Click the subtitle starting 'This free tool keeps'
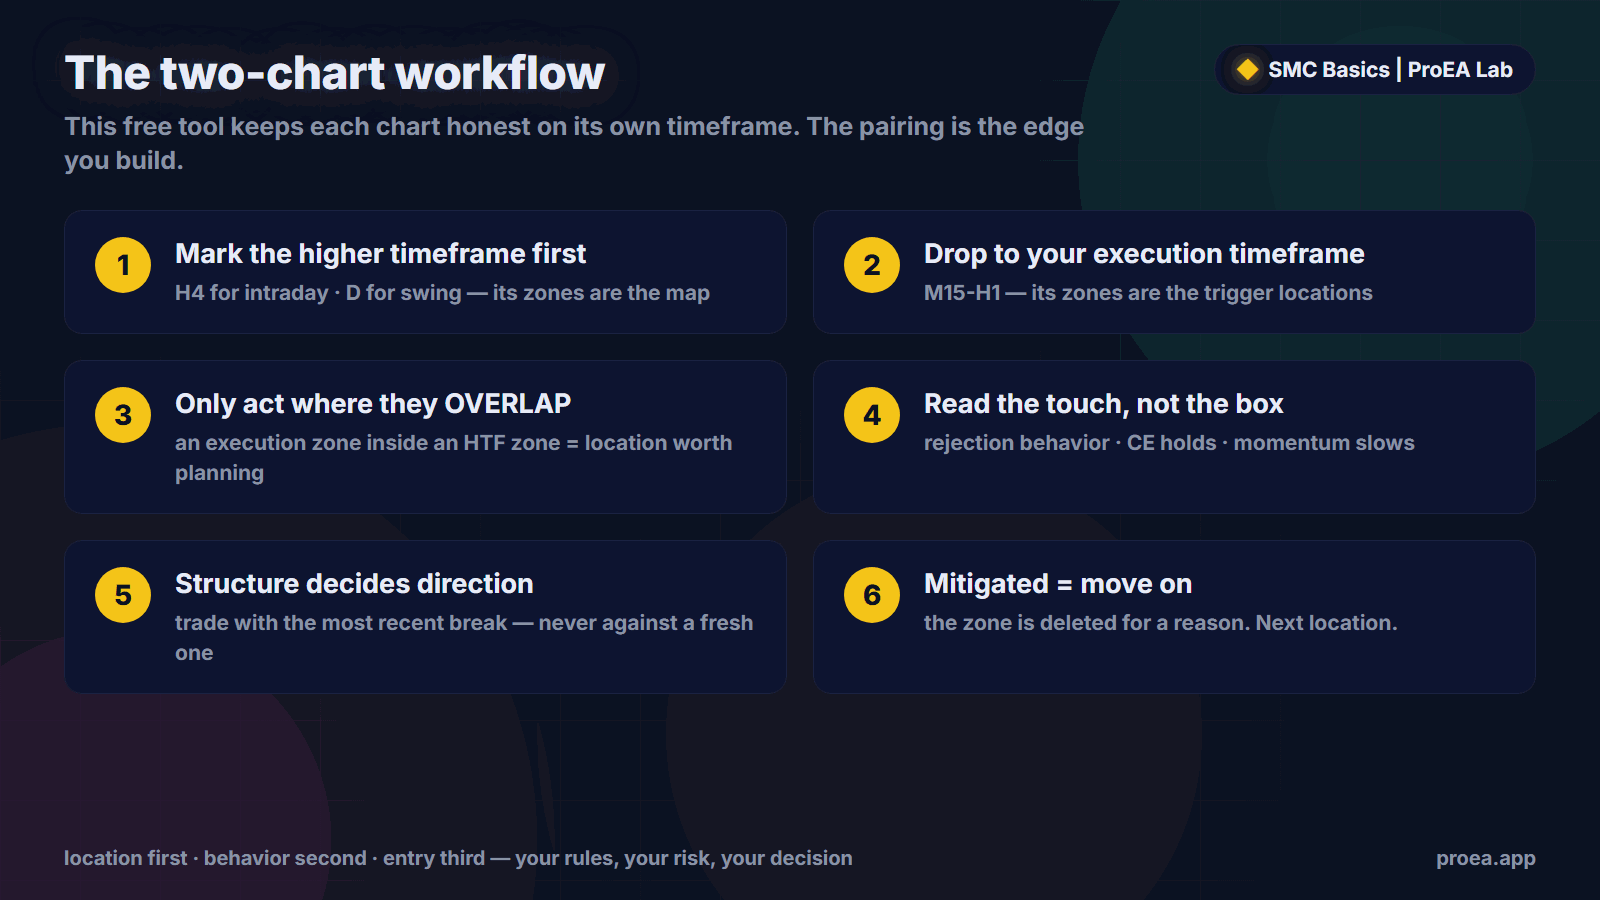The height and width of the screenshot is (900, 1600). [x=574, y=143]
